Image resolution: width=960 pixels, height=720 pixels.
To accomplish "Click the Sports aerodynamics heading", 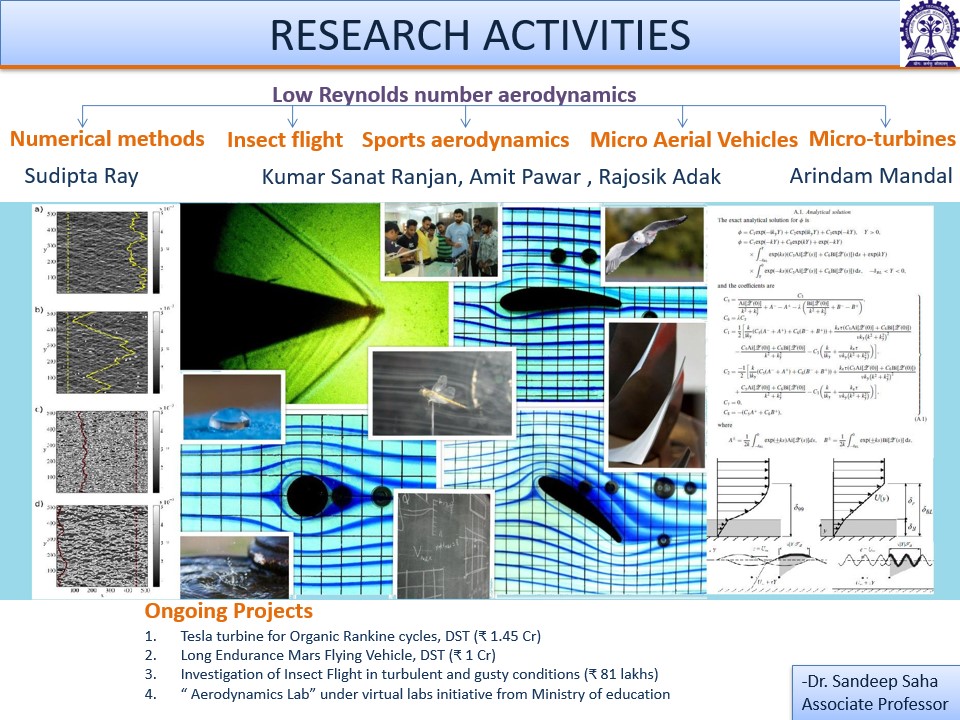I will pos(465,140).
